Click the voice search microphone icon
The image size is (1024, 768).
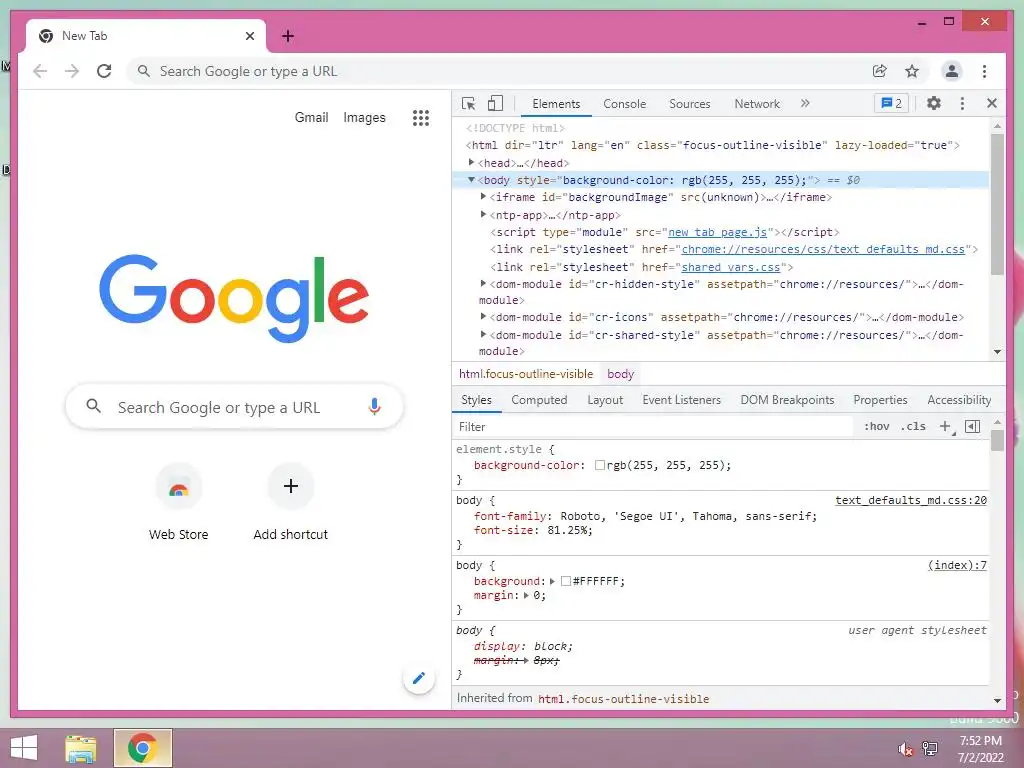[374, 406]
